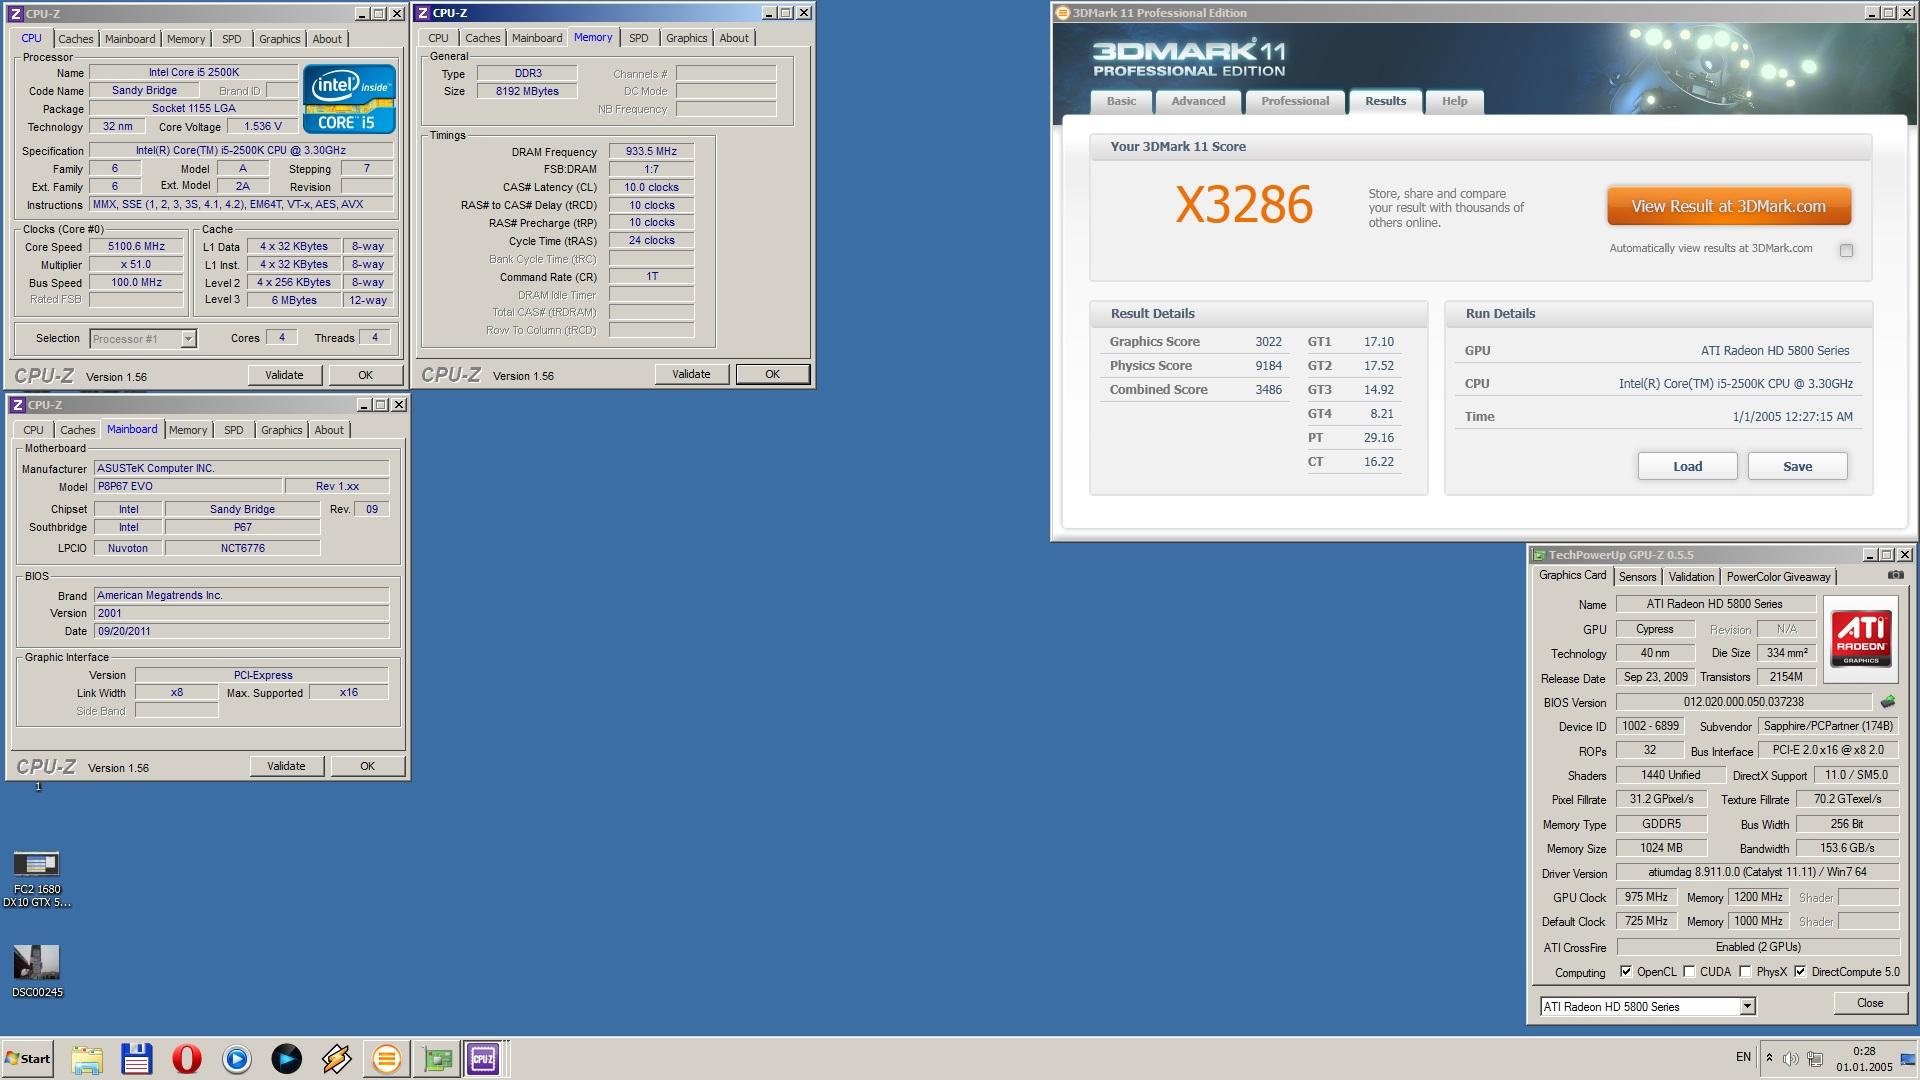Toggle the PhysX checkbox in GPU-Z
Screen dimensions: 1920x1080
[1745, 971]
